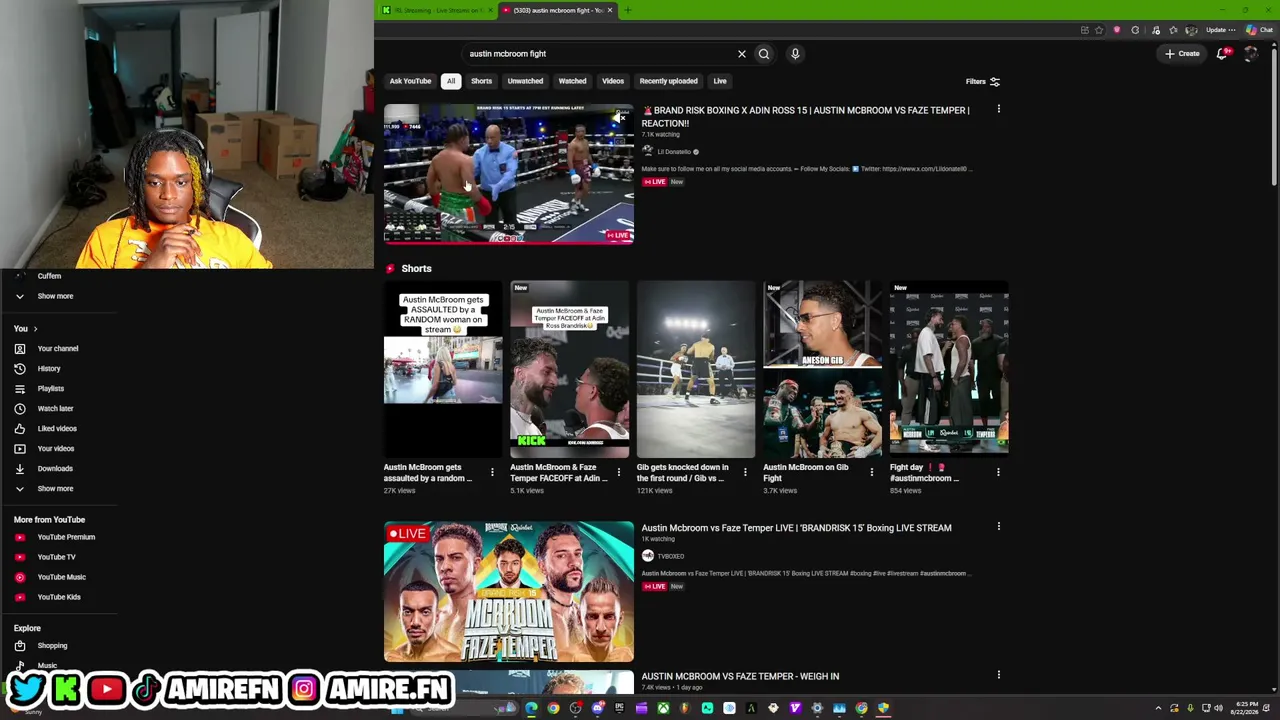The width and height of the screenshot is (1280, 720).
Task: Click the Create button
Action: point(1182,54)
